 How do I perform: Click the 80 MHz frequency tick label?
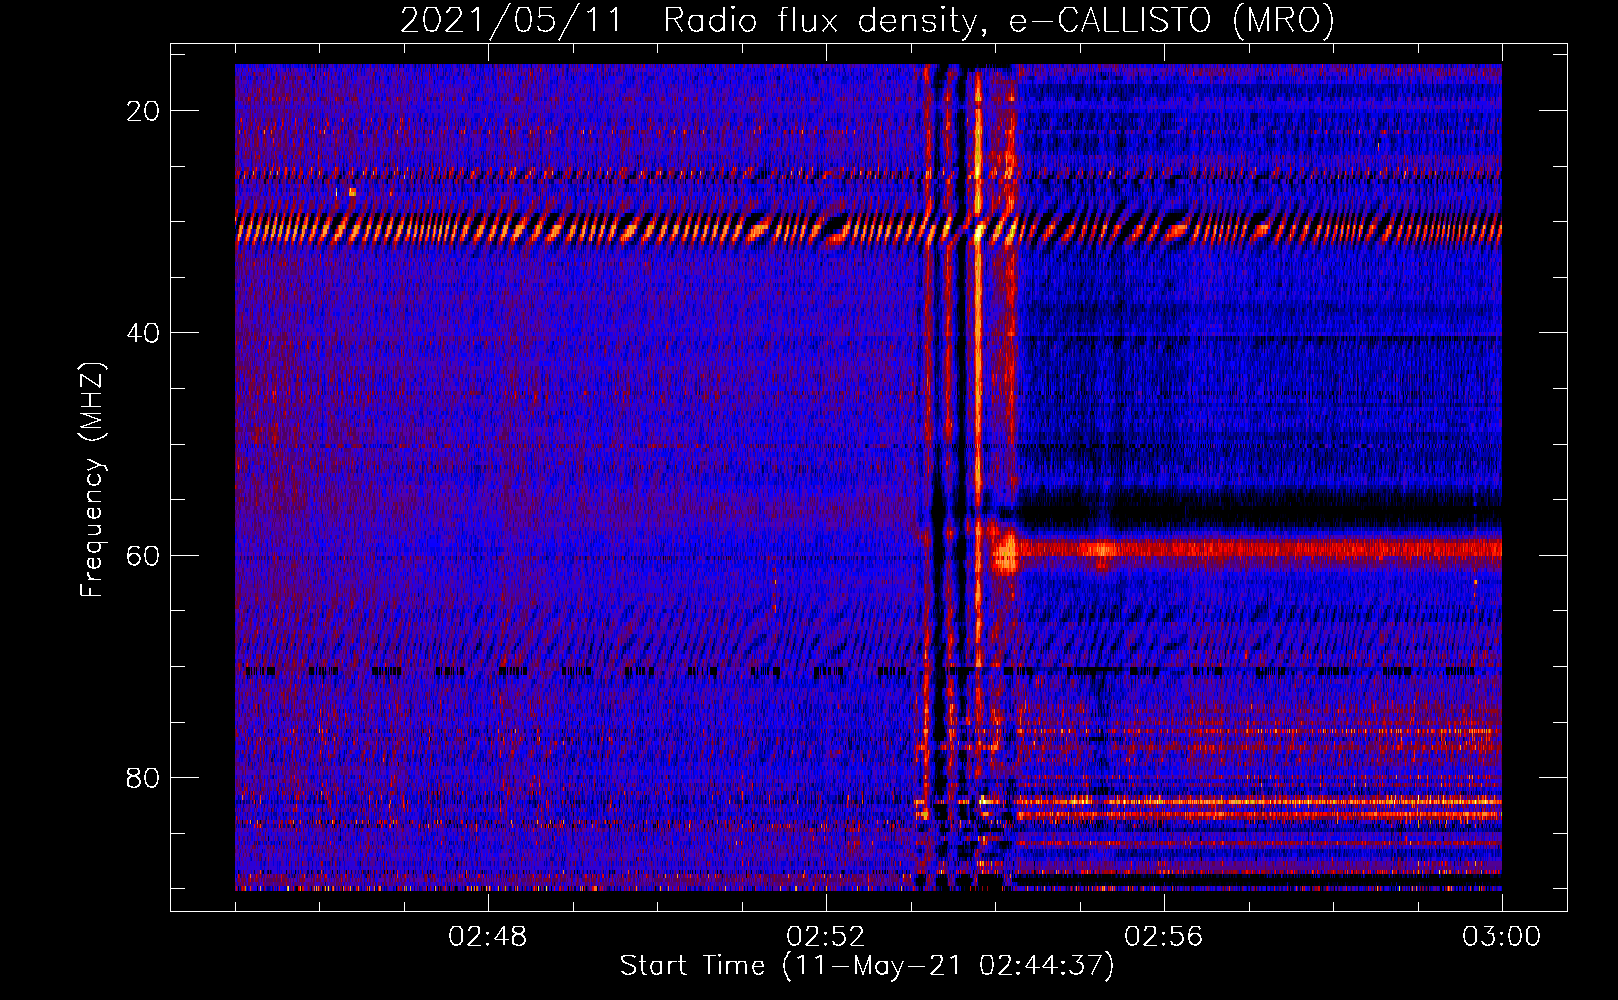click(143, 777)
